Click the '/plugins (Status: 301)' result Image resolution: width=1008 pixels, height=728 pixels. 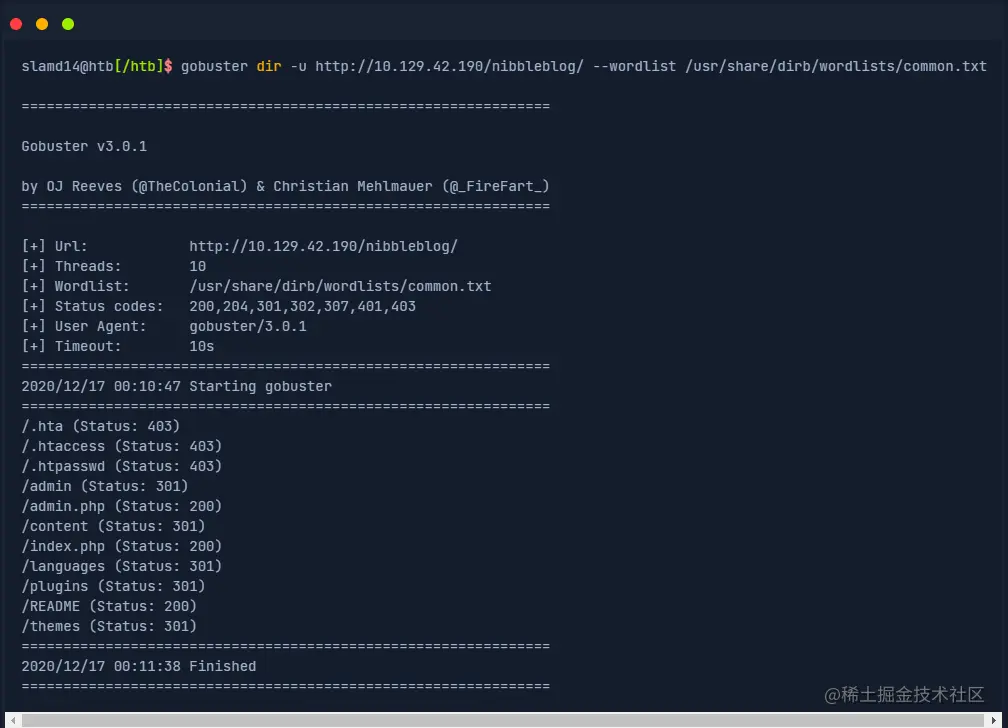click(114, 586)
